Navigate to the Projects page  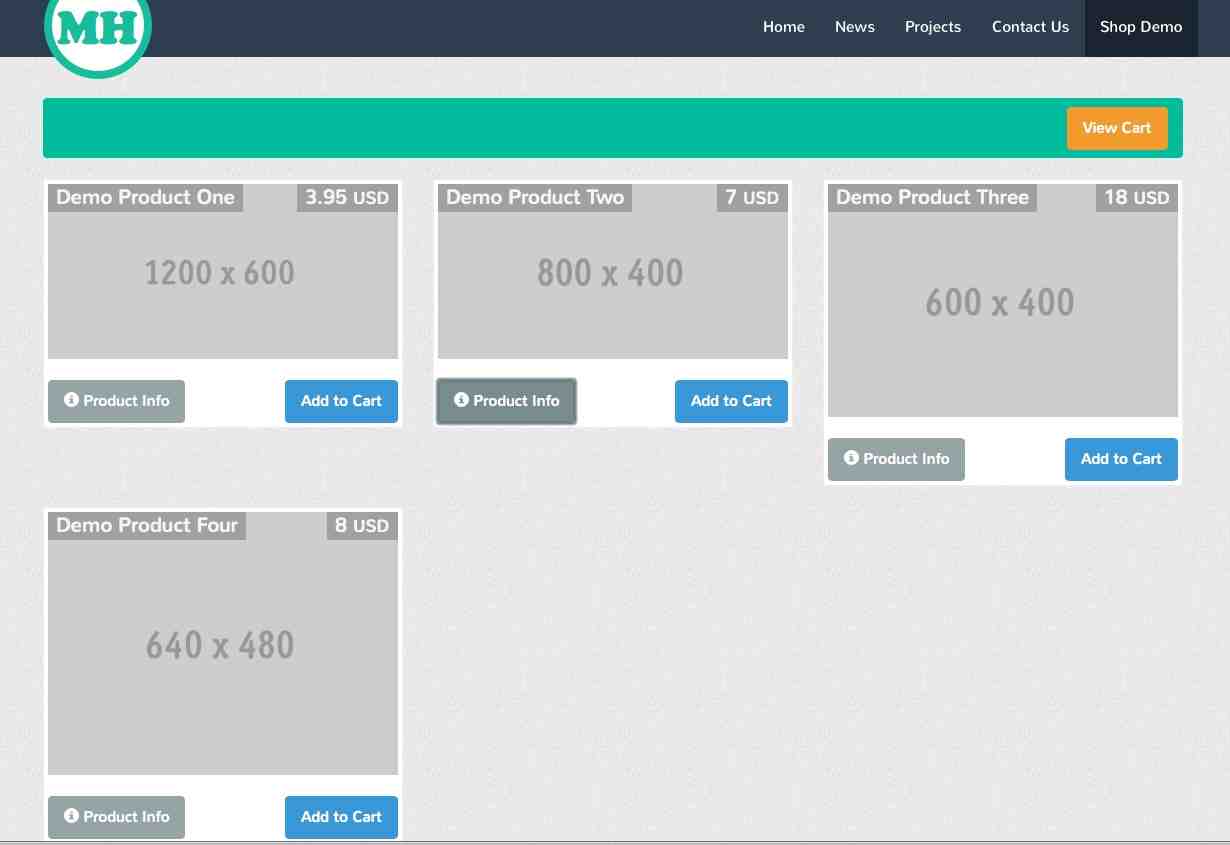[932, 27]
